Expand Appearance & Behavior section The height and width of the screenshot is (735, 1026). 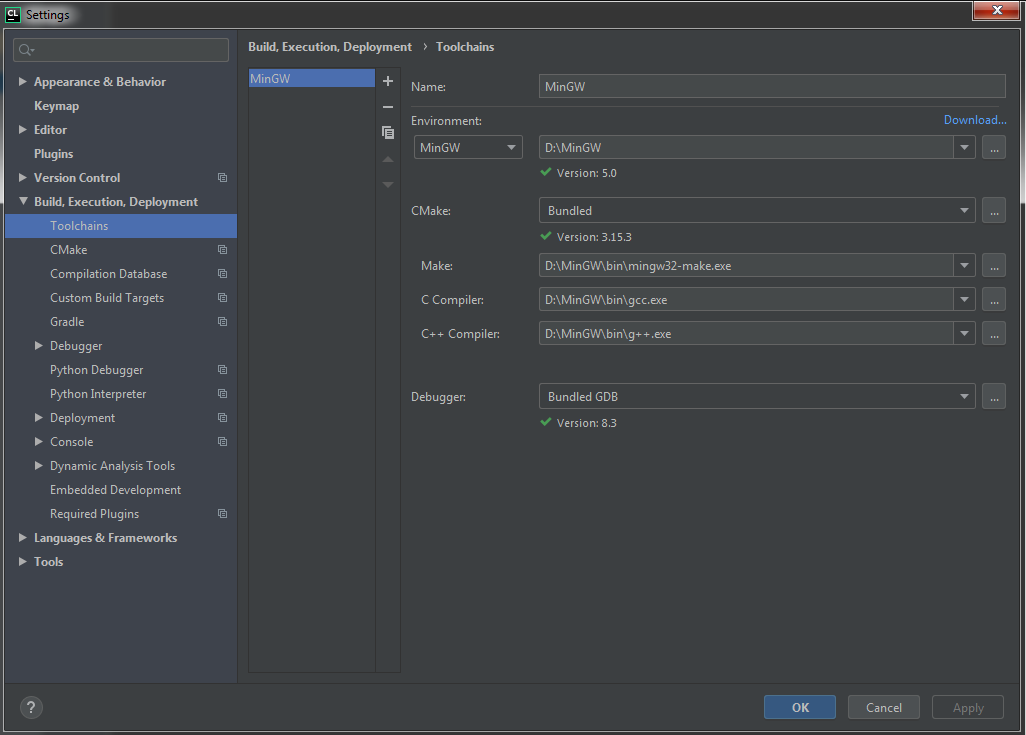click(23, 81)
